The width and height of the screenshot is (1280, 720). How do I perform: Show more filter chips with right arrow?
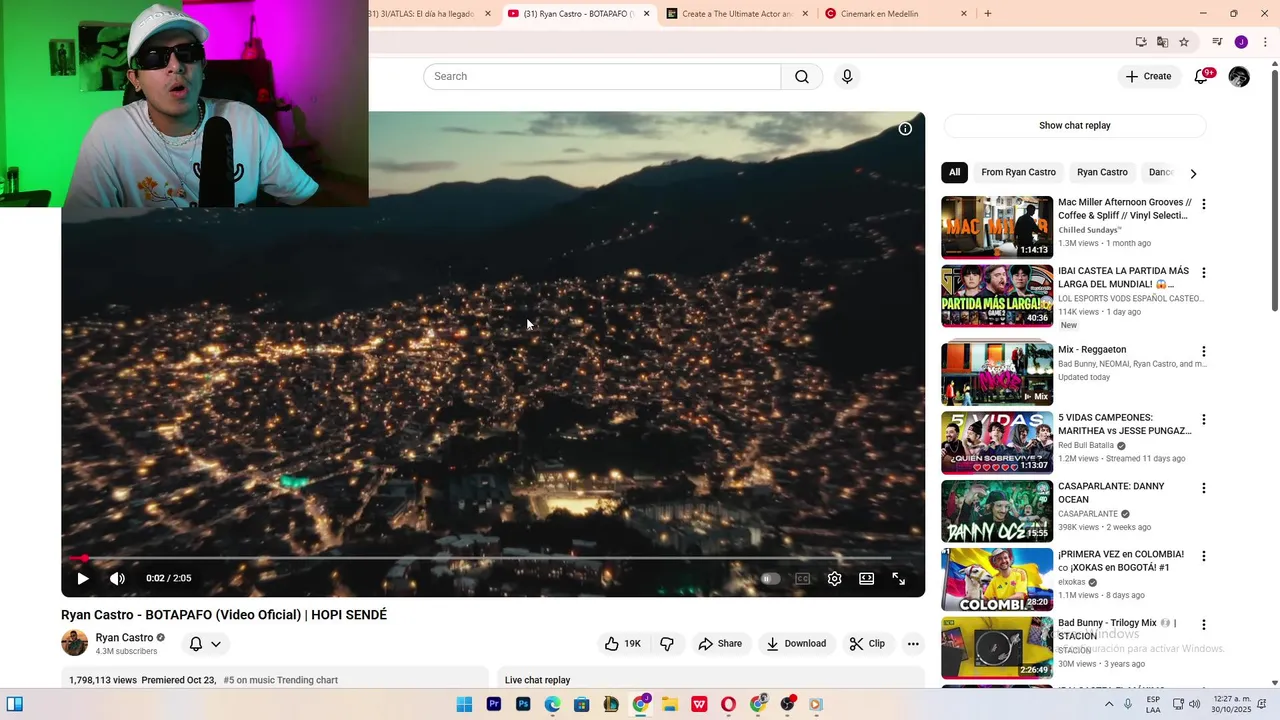(x=1193, y=173)
